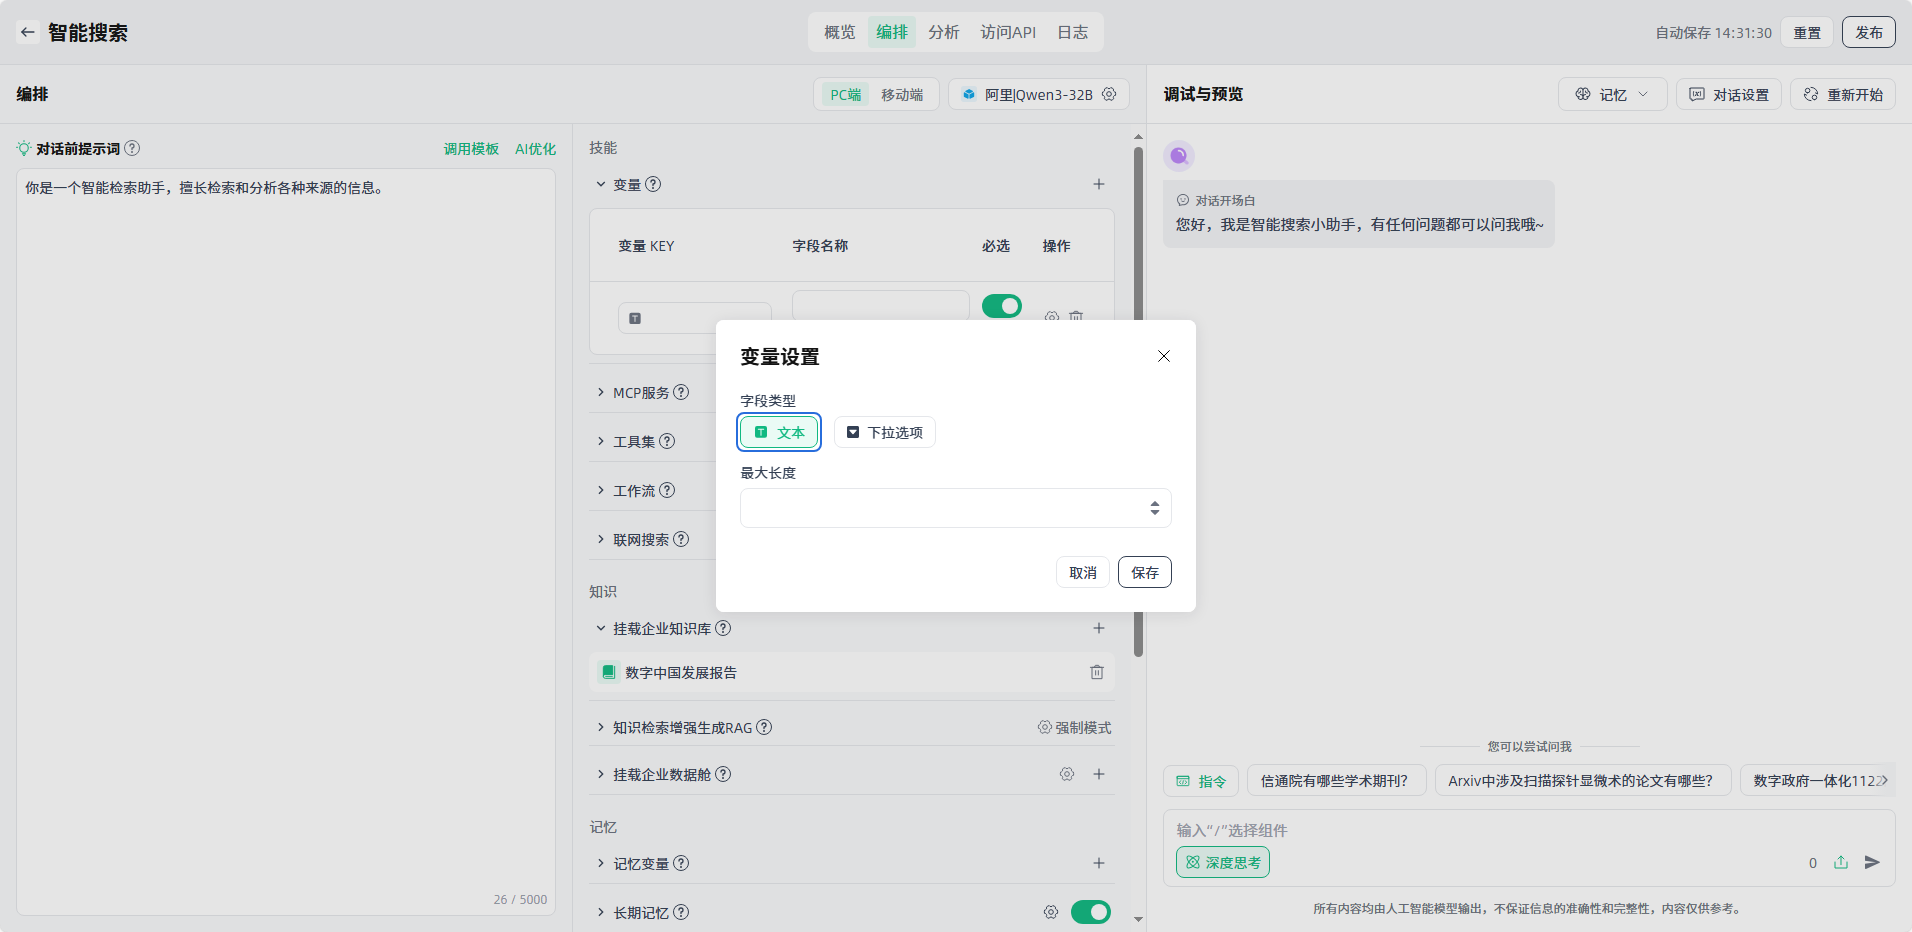
Task: Click the send message arrow icon
Action: pos(1872,862)
